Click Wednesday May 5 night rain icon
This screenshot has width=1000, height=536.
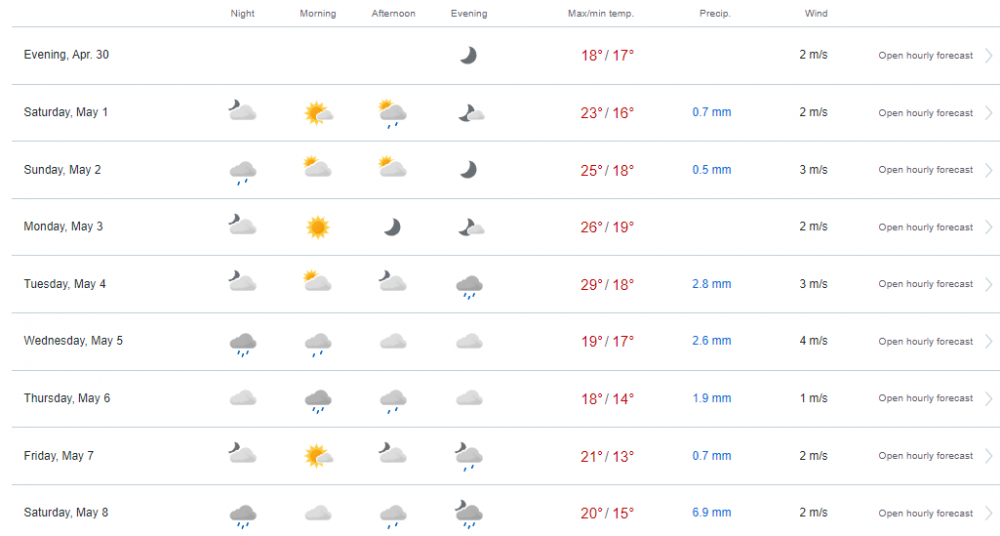243,344
